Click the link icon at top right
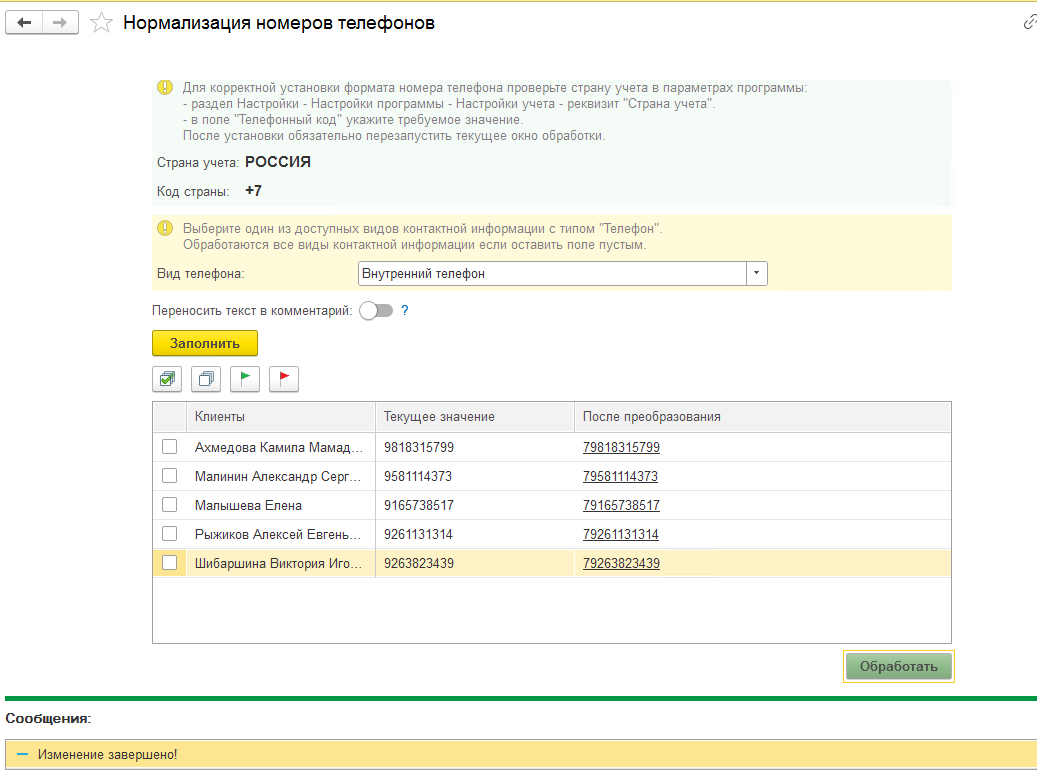The width and height of the screenshot is (1037, 782). tap(1029, 22)
